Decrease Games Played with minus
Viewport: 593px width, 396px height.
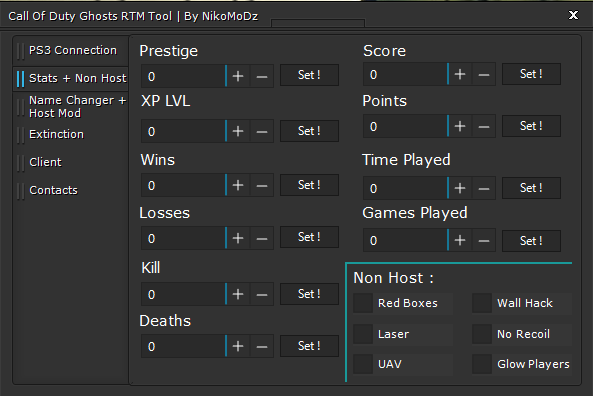(484, 240)
